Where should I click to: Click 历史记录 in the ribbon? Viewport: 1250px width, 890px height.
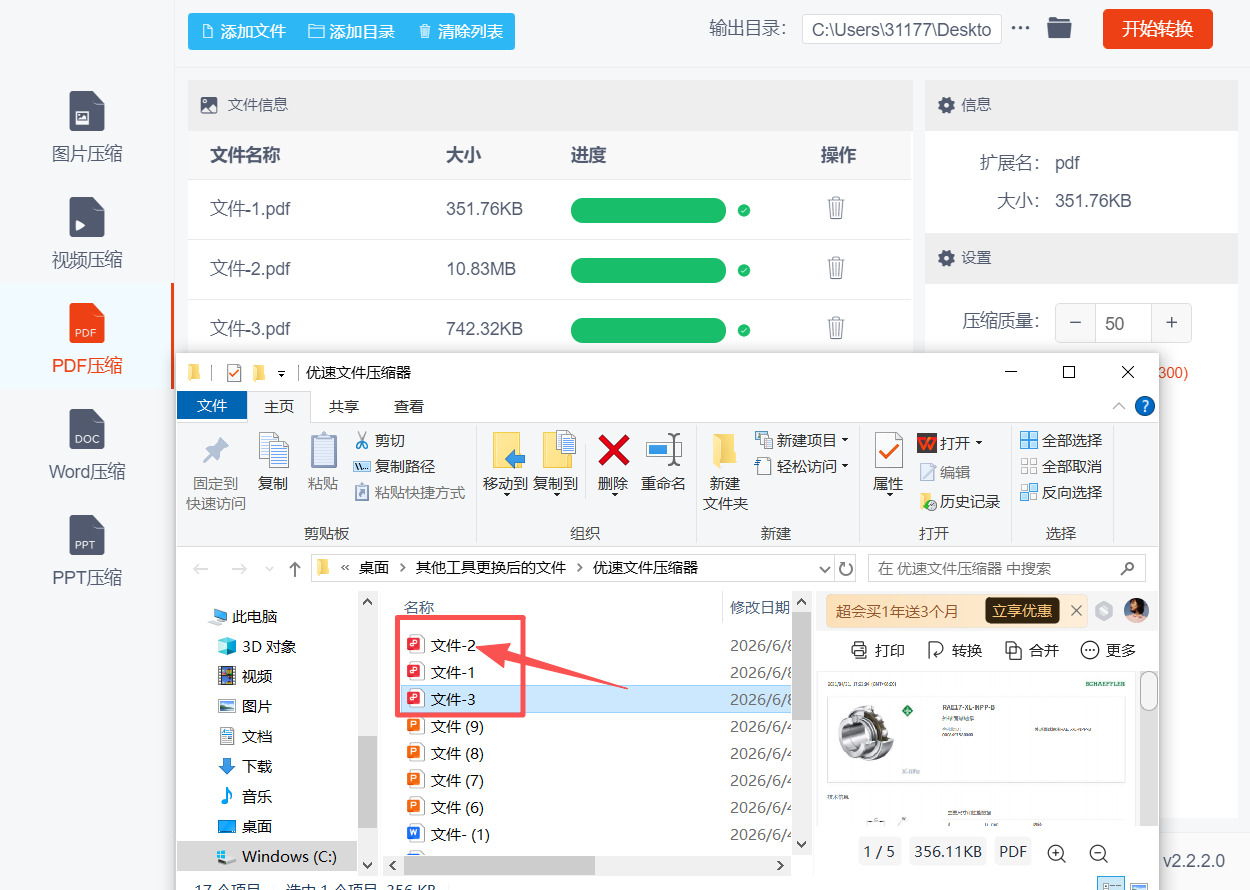click(960, 501)
